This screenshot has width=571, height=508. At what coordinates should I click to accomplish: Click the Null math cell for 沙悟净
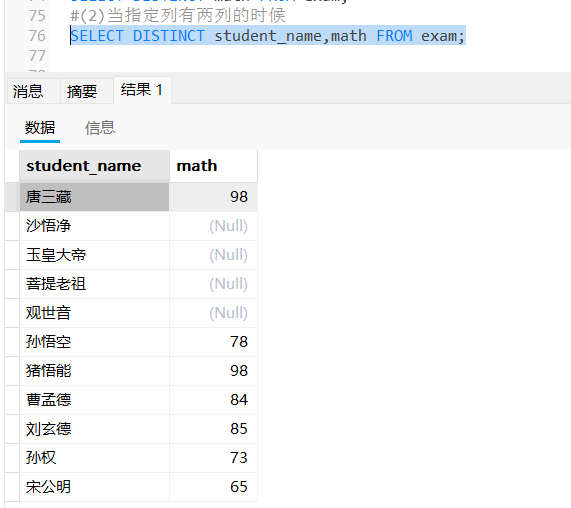click(x=213, y=226)
